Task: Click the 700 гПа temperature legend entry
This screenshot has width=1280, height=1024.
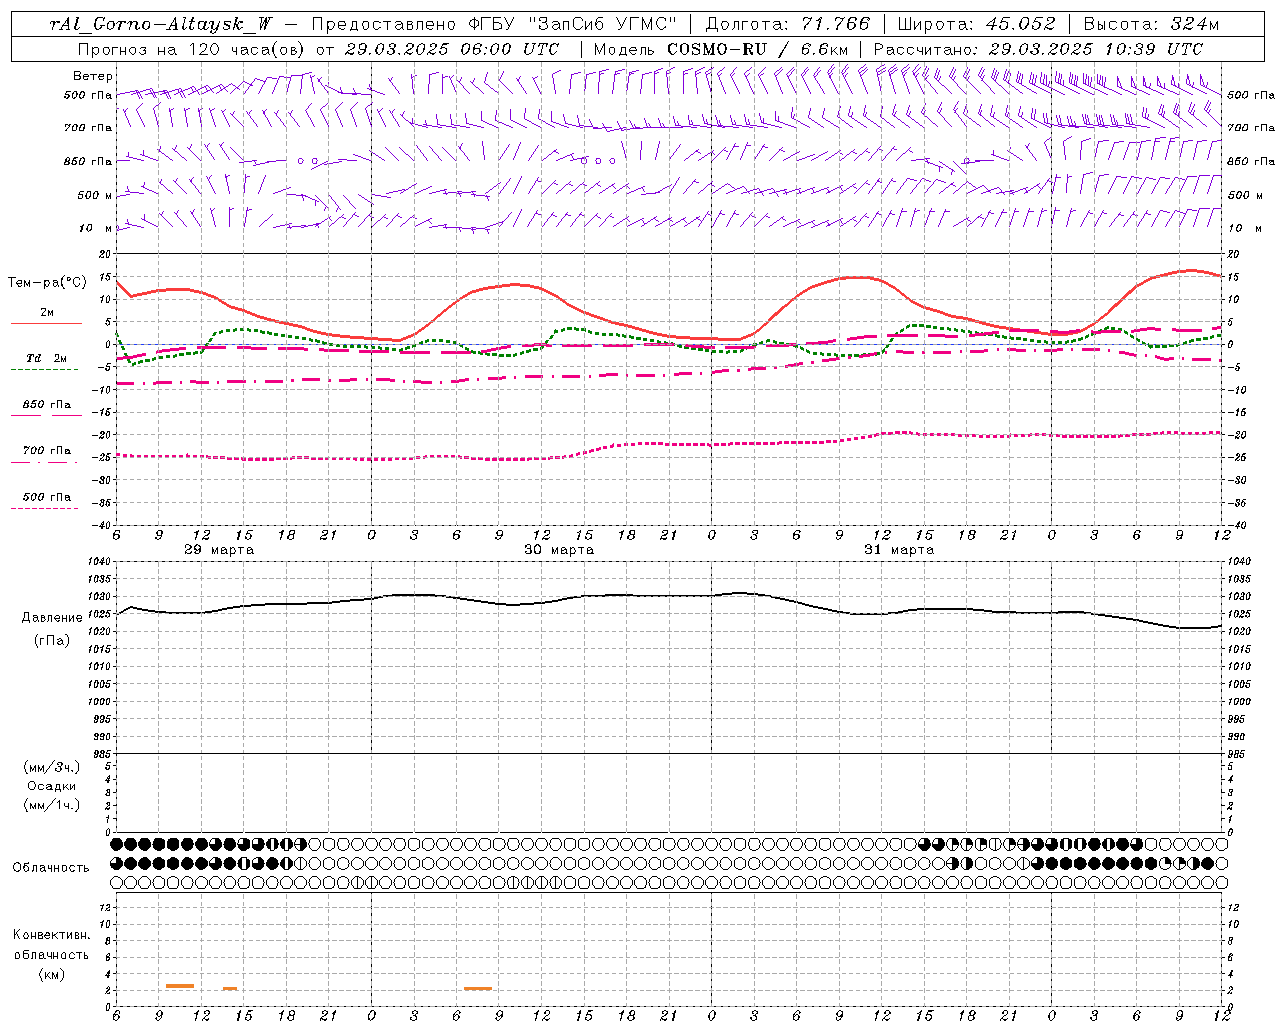Action: (x=47, y=451)
